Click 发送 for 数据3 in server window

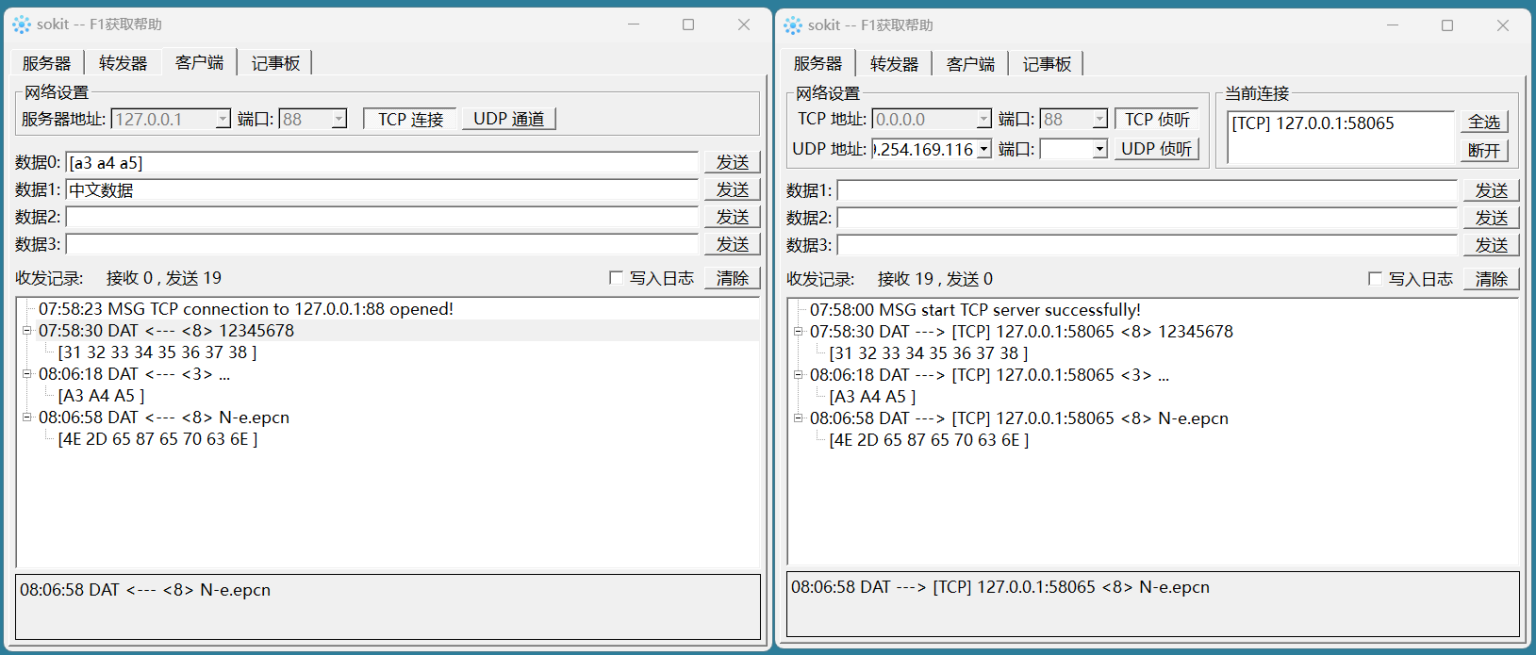pyautogui.click(x=1491, y=245)
